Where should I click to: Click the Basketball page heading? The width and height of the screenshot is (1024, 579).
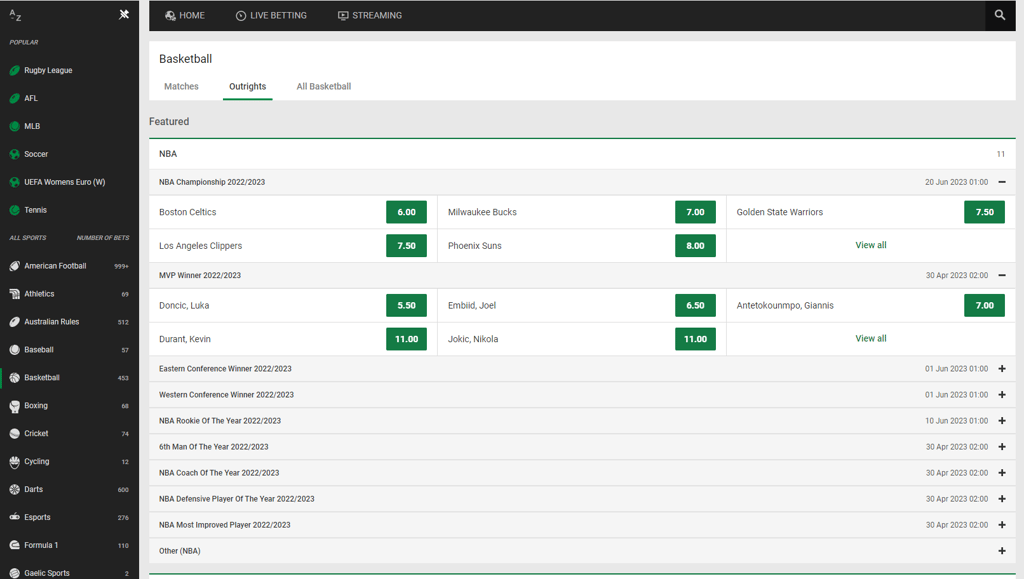185,59
